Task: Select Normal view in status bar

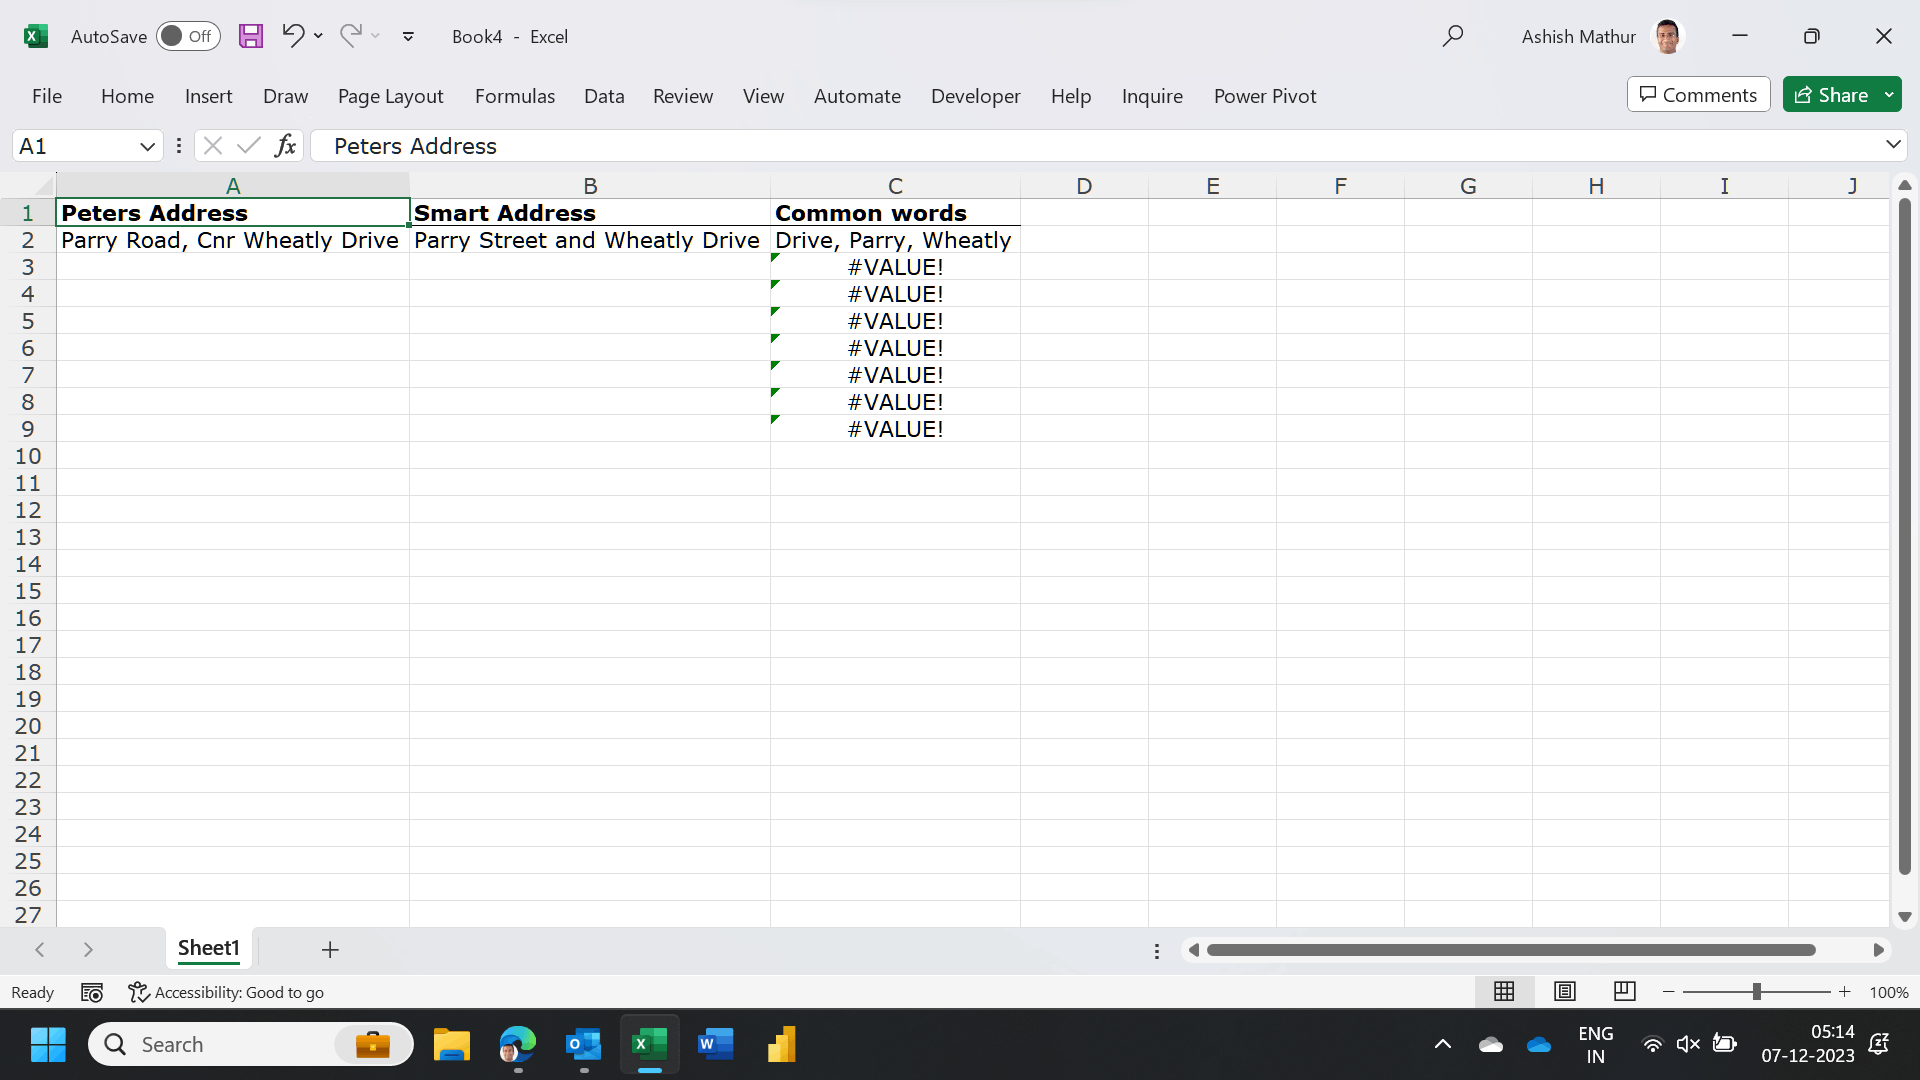Action: tap(1504, 991)
